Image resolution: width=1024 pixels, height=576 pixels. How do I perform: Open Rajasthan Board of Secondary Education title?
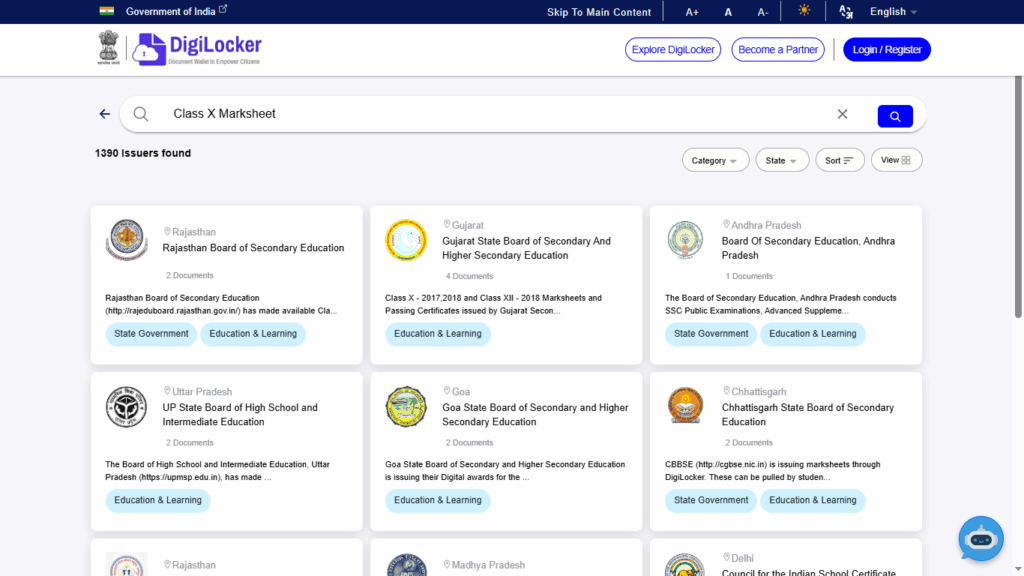(x=253, y=248)
